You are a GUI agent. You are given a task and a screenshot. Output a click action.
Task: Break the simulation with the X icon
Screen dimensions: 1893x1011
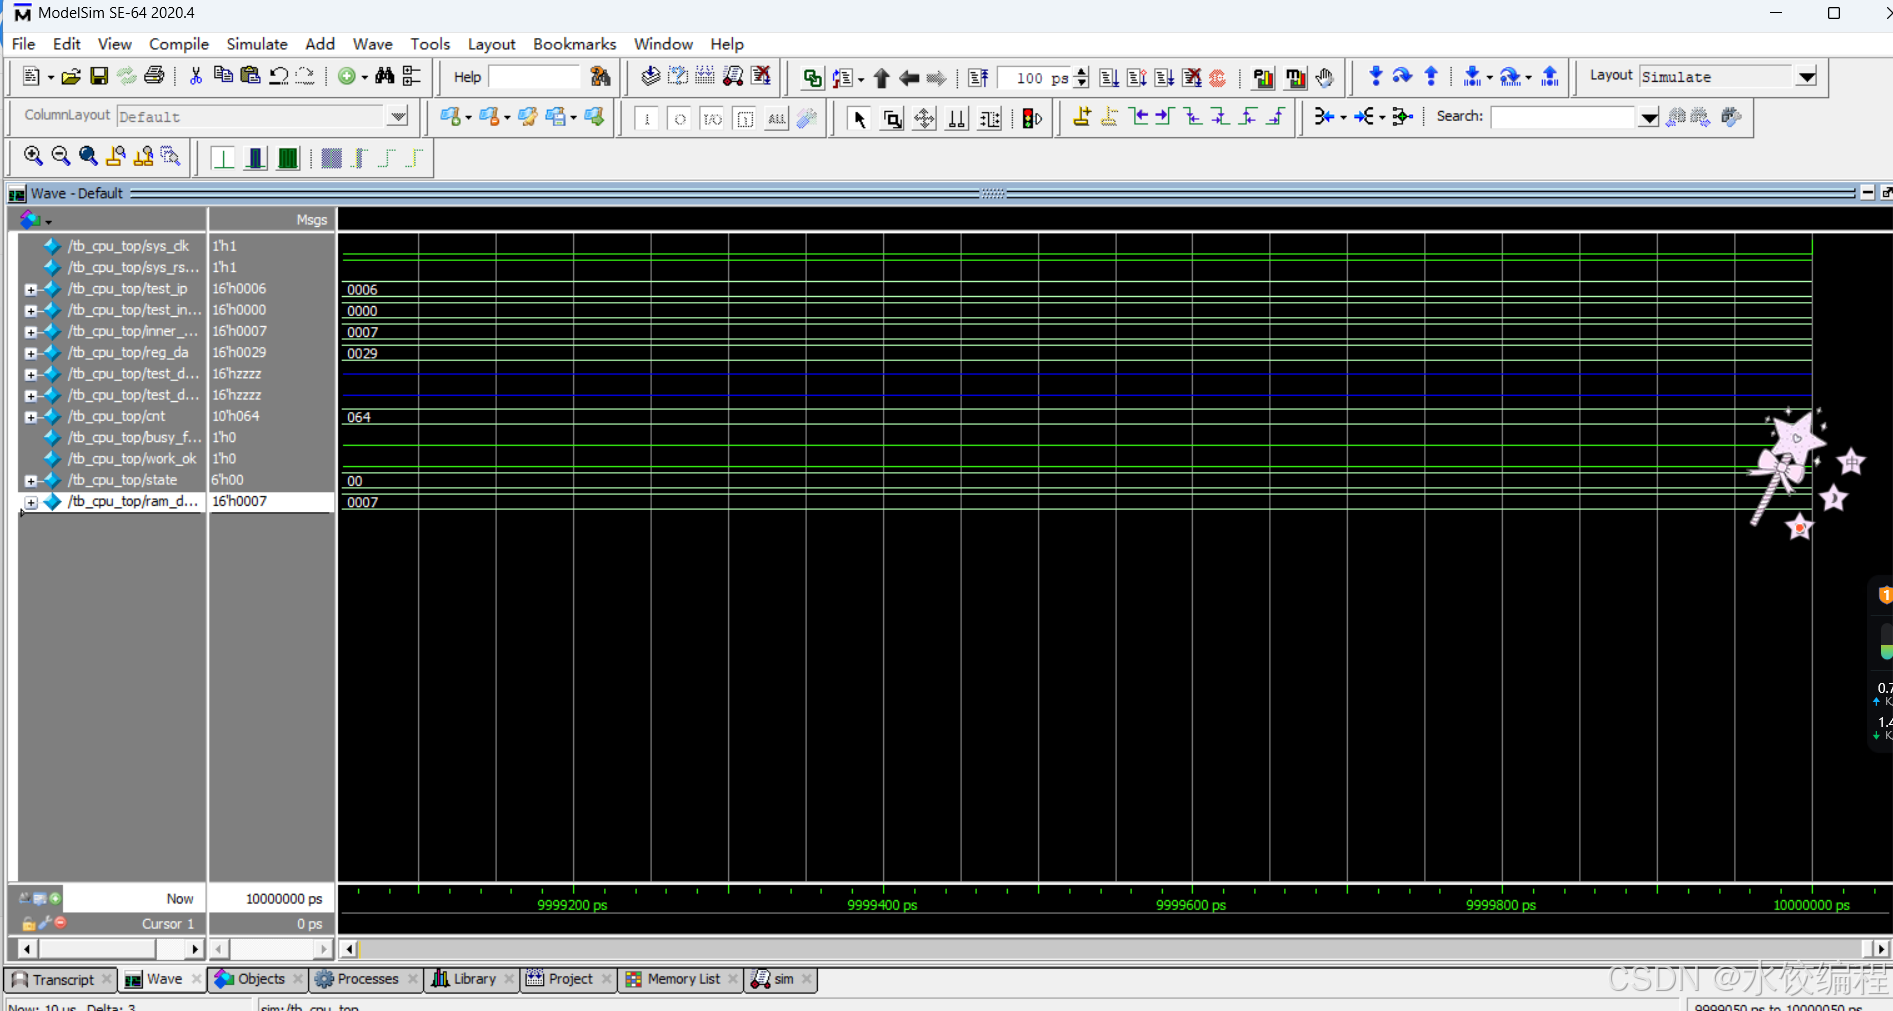coord(1192,78)
